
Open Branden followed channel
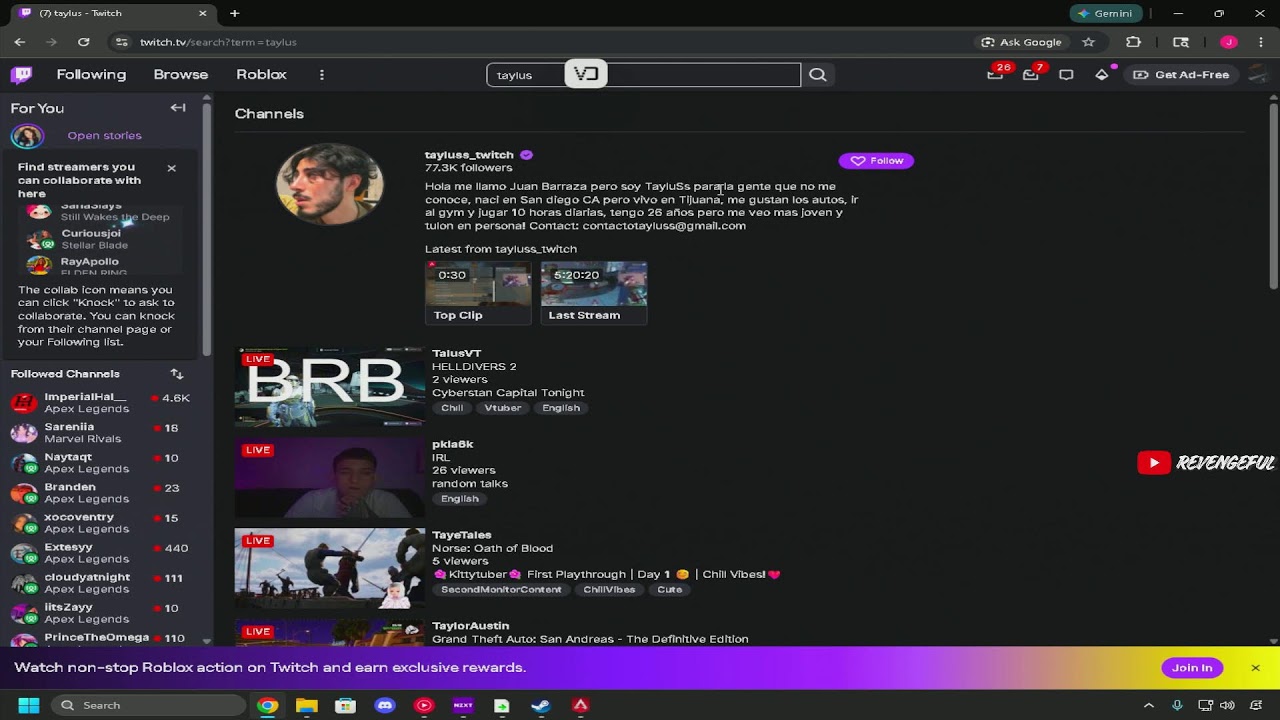coord(100,493)
